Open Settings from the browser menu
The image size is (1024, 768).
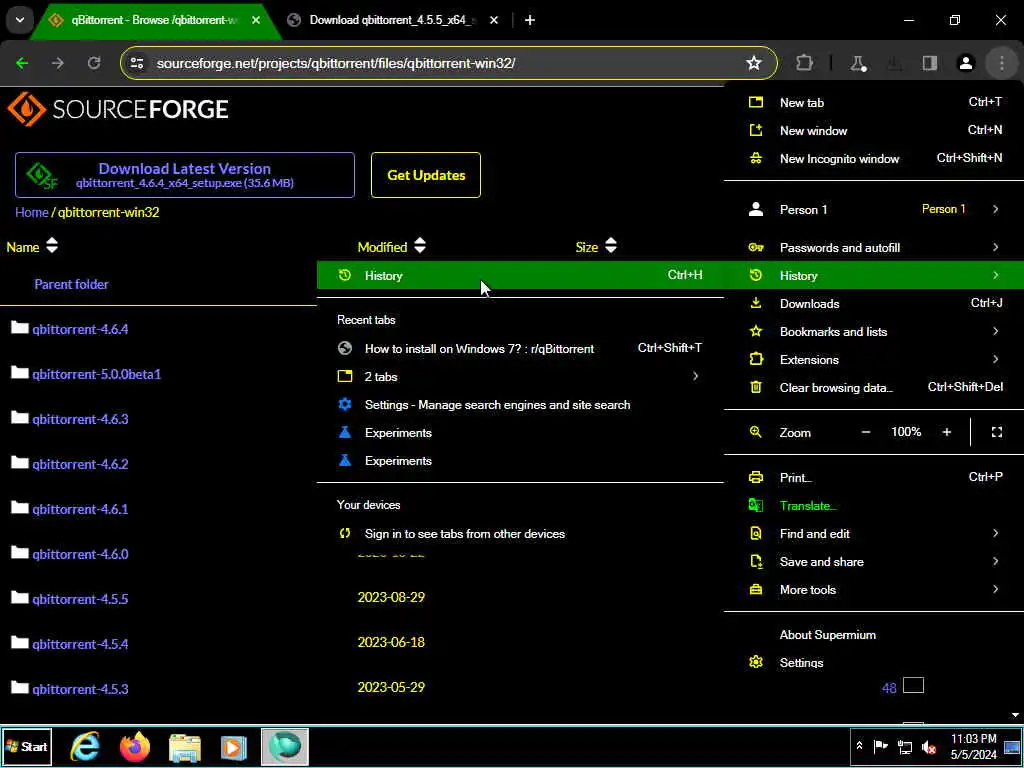pos(874,663)
